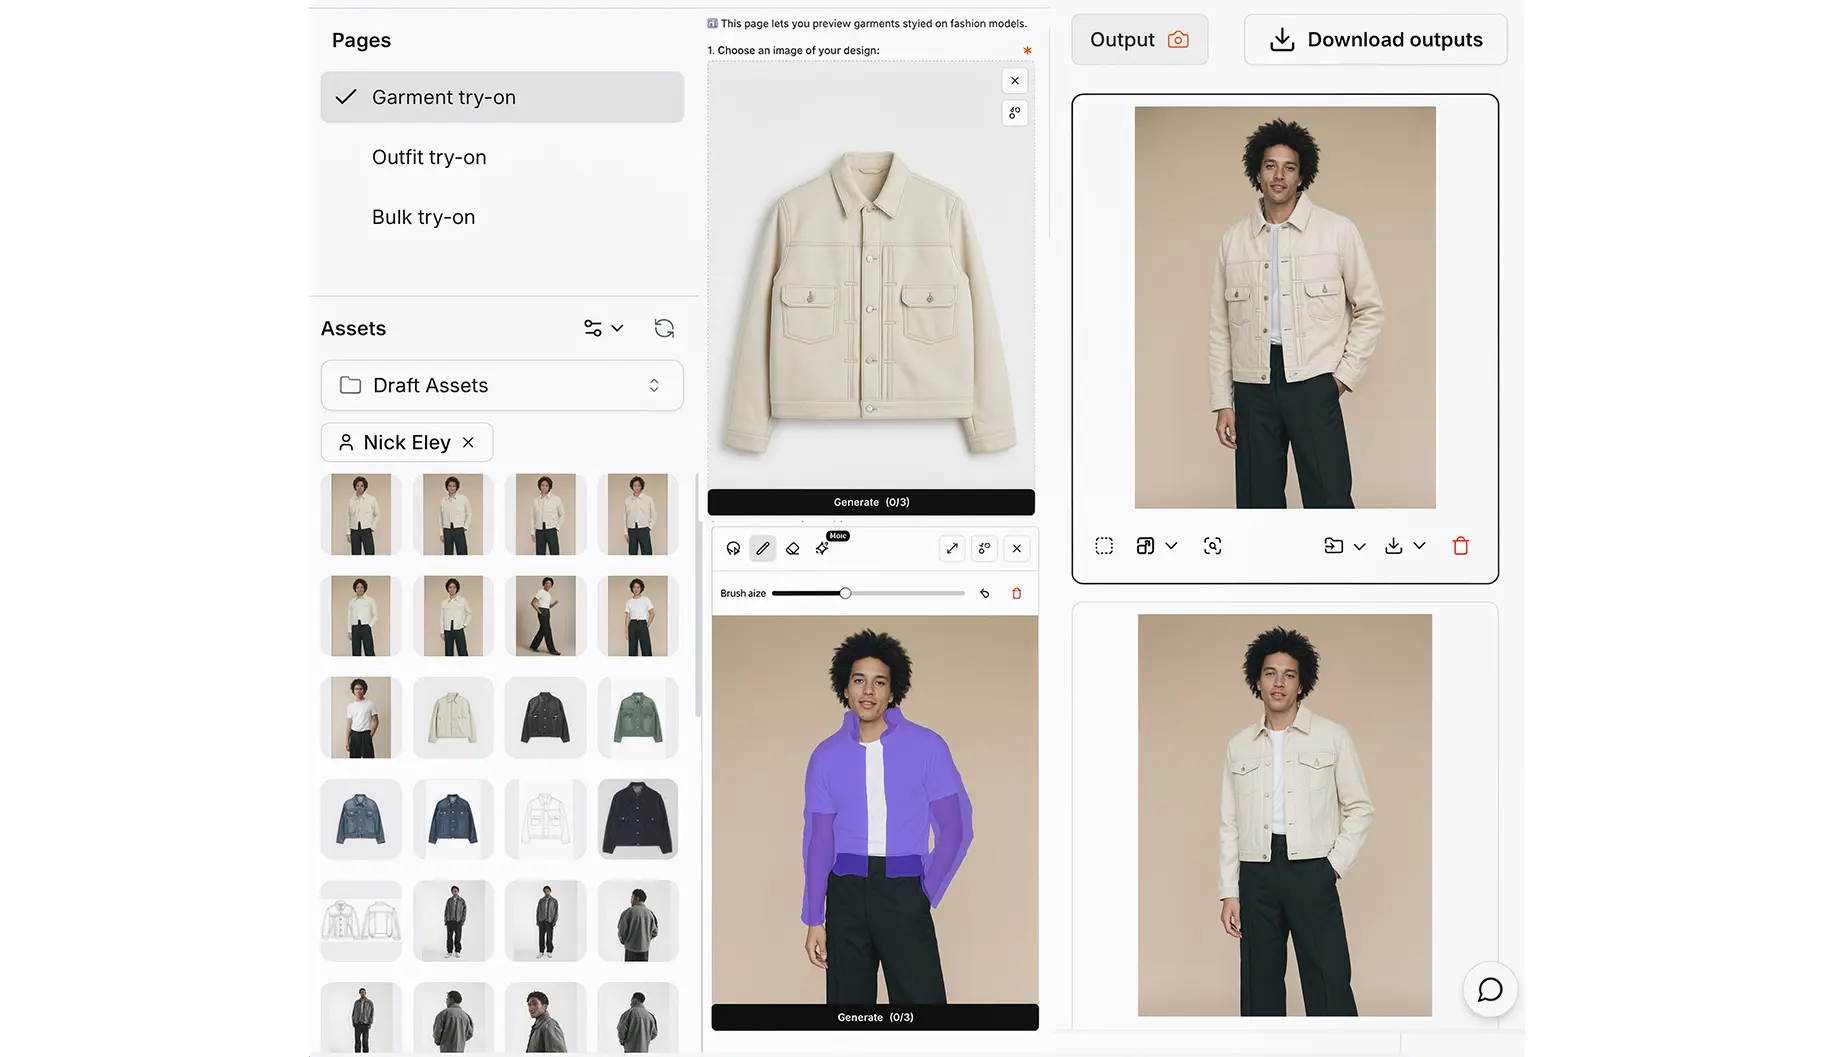Refresh the Assets panel

[663, 327]
